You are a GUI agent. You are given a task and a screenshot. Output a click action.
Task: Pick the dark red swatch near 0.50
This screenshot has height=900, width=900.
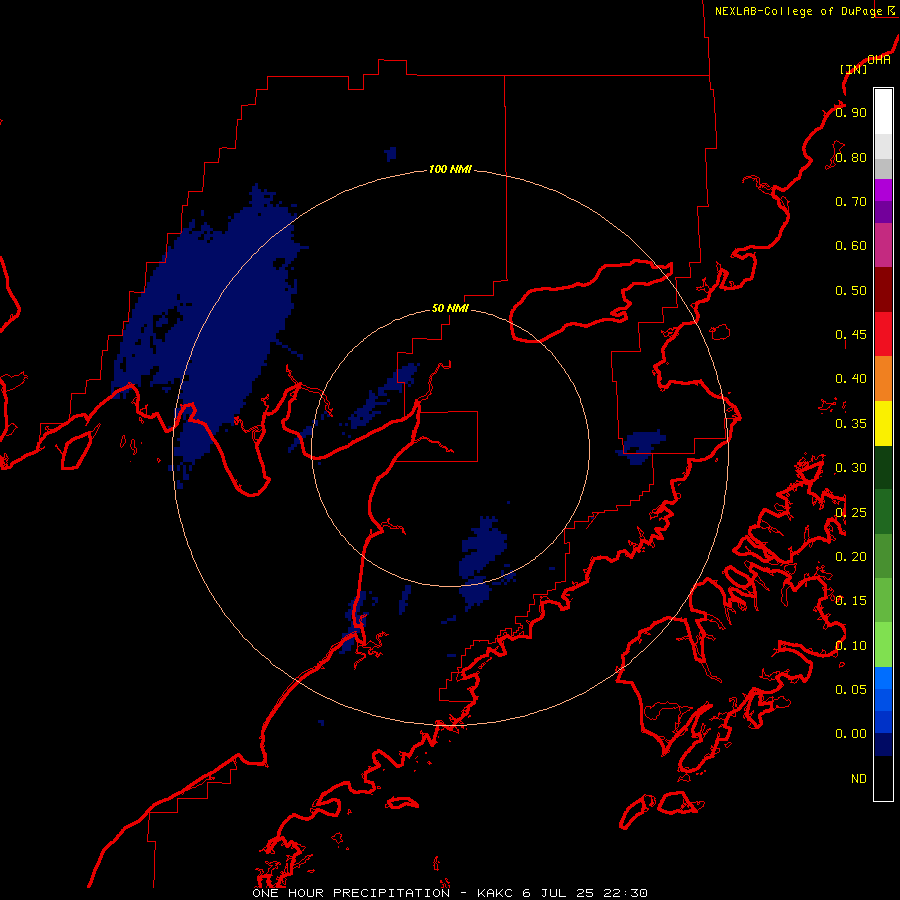tap(883, 290)
